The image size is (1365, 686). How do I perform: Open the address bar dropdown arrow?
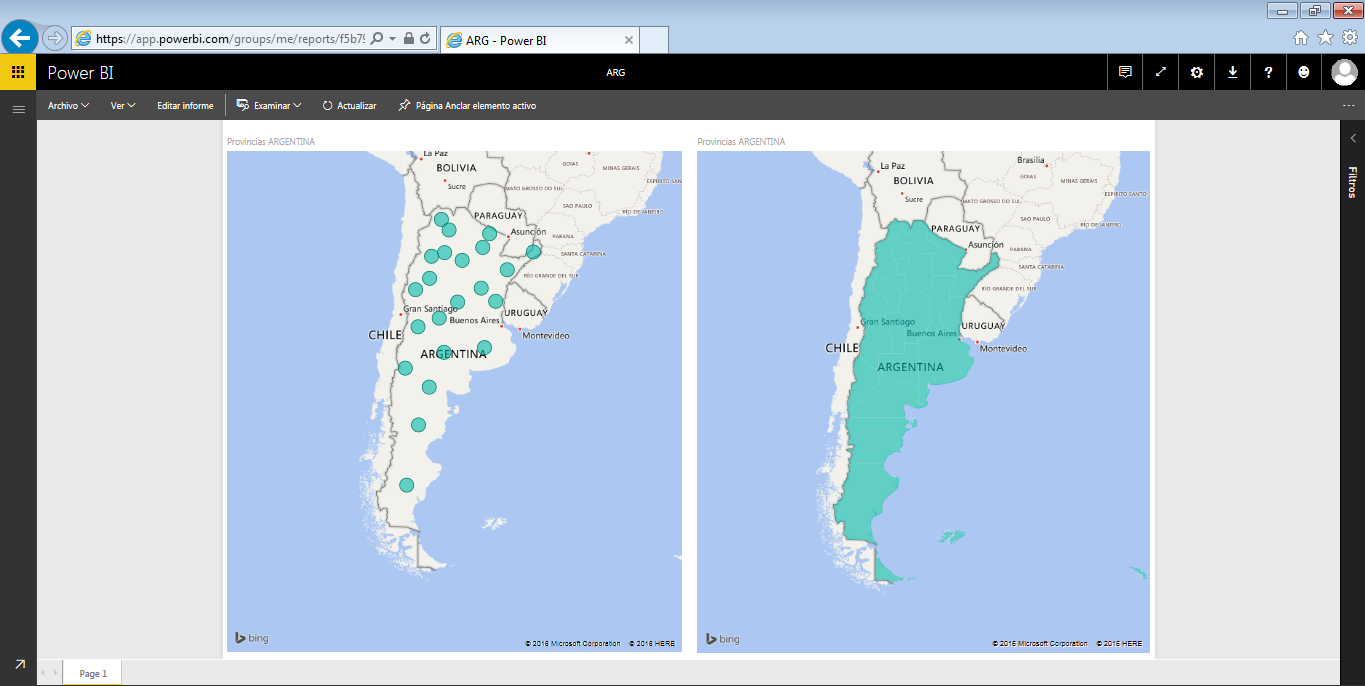click(x=393, y=39)
